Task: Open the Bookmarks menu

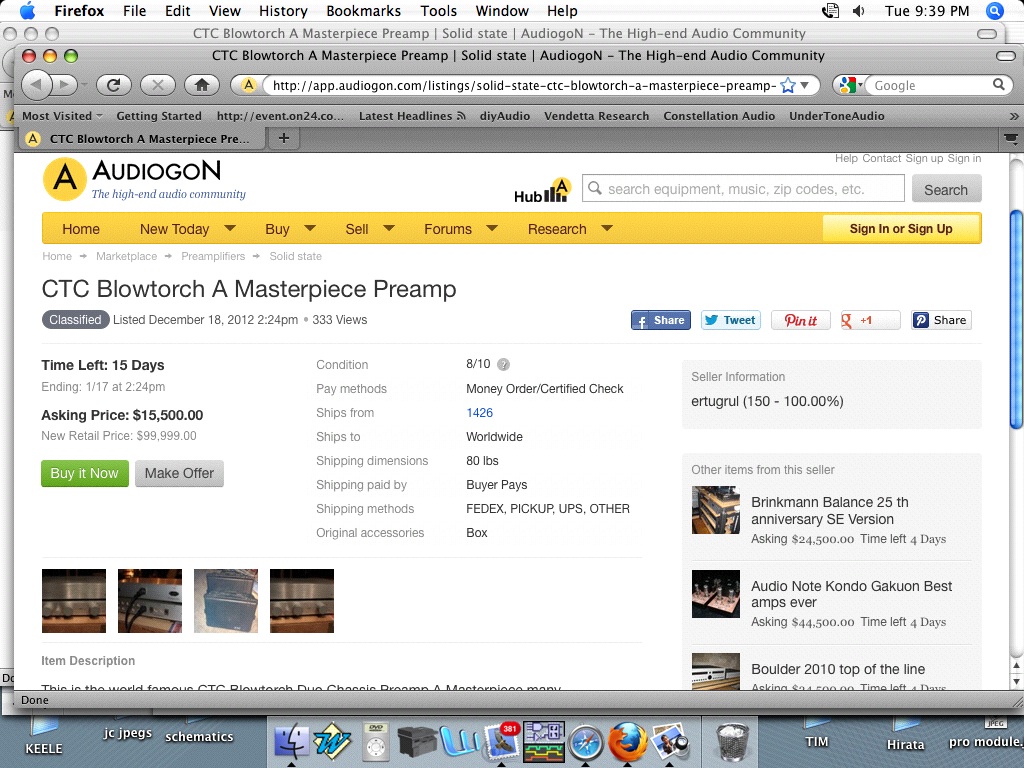Action: (363, 10)
